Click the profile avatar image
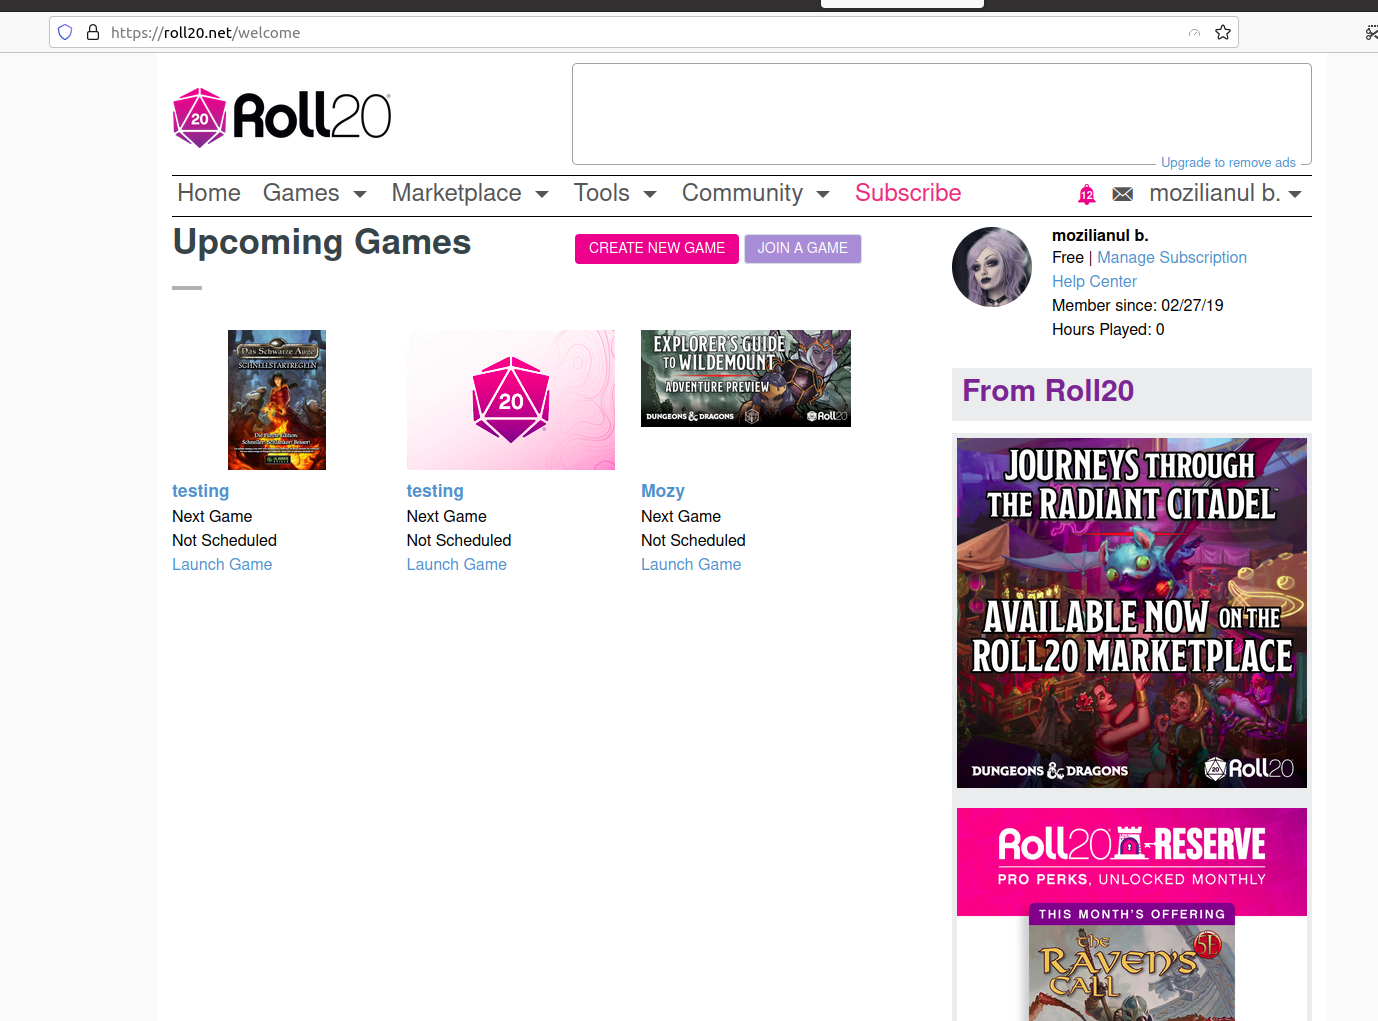The height and width of the screenshot is (1021, 1378). point(991,267)
